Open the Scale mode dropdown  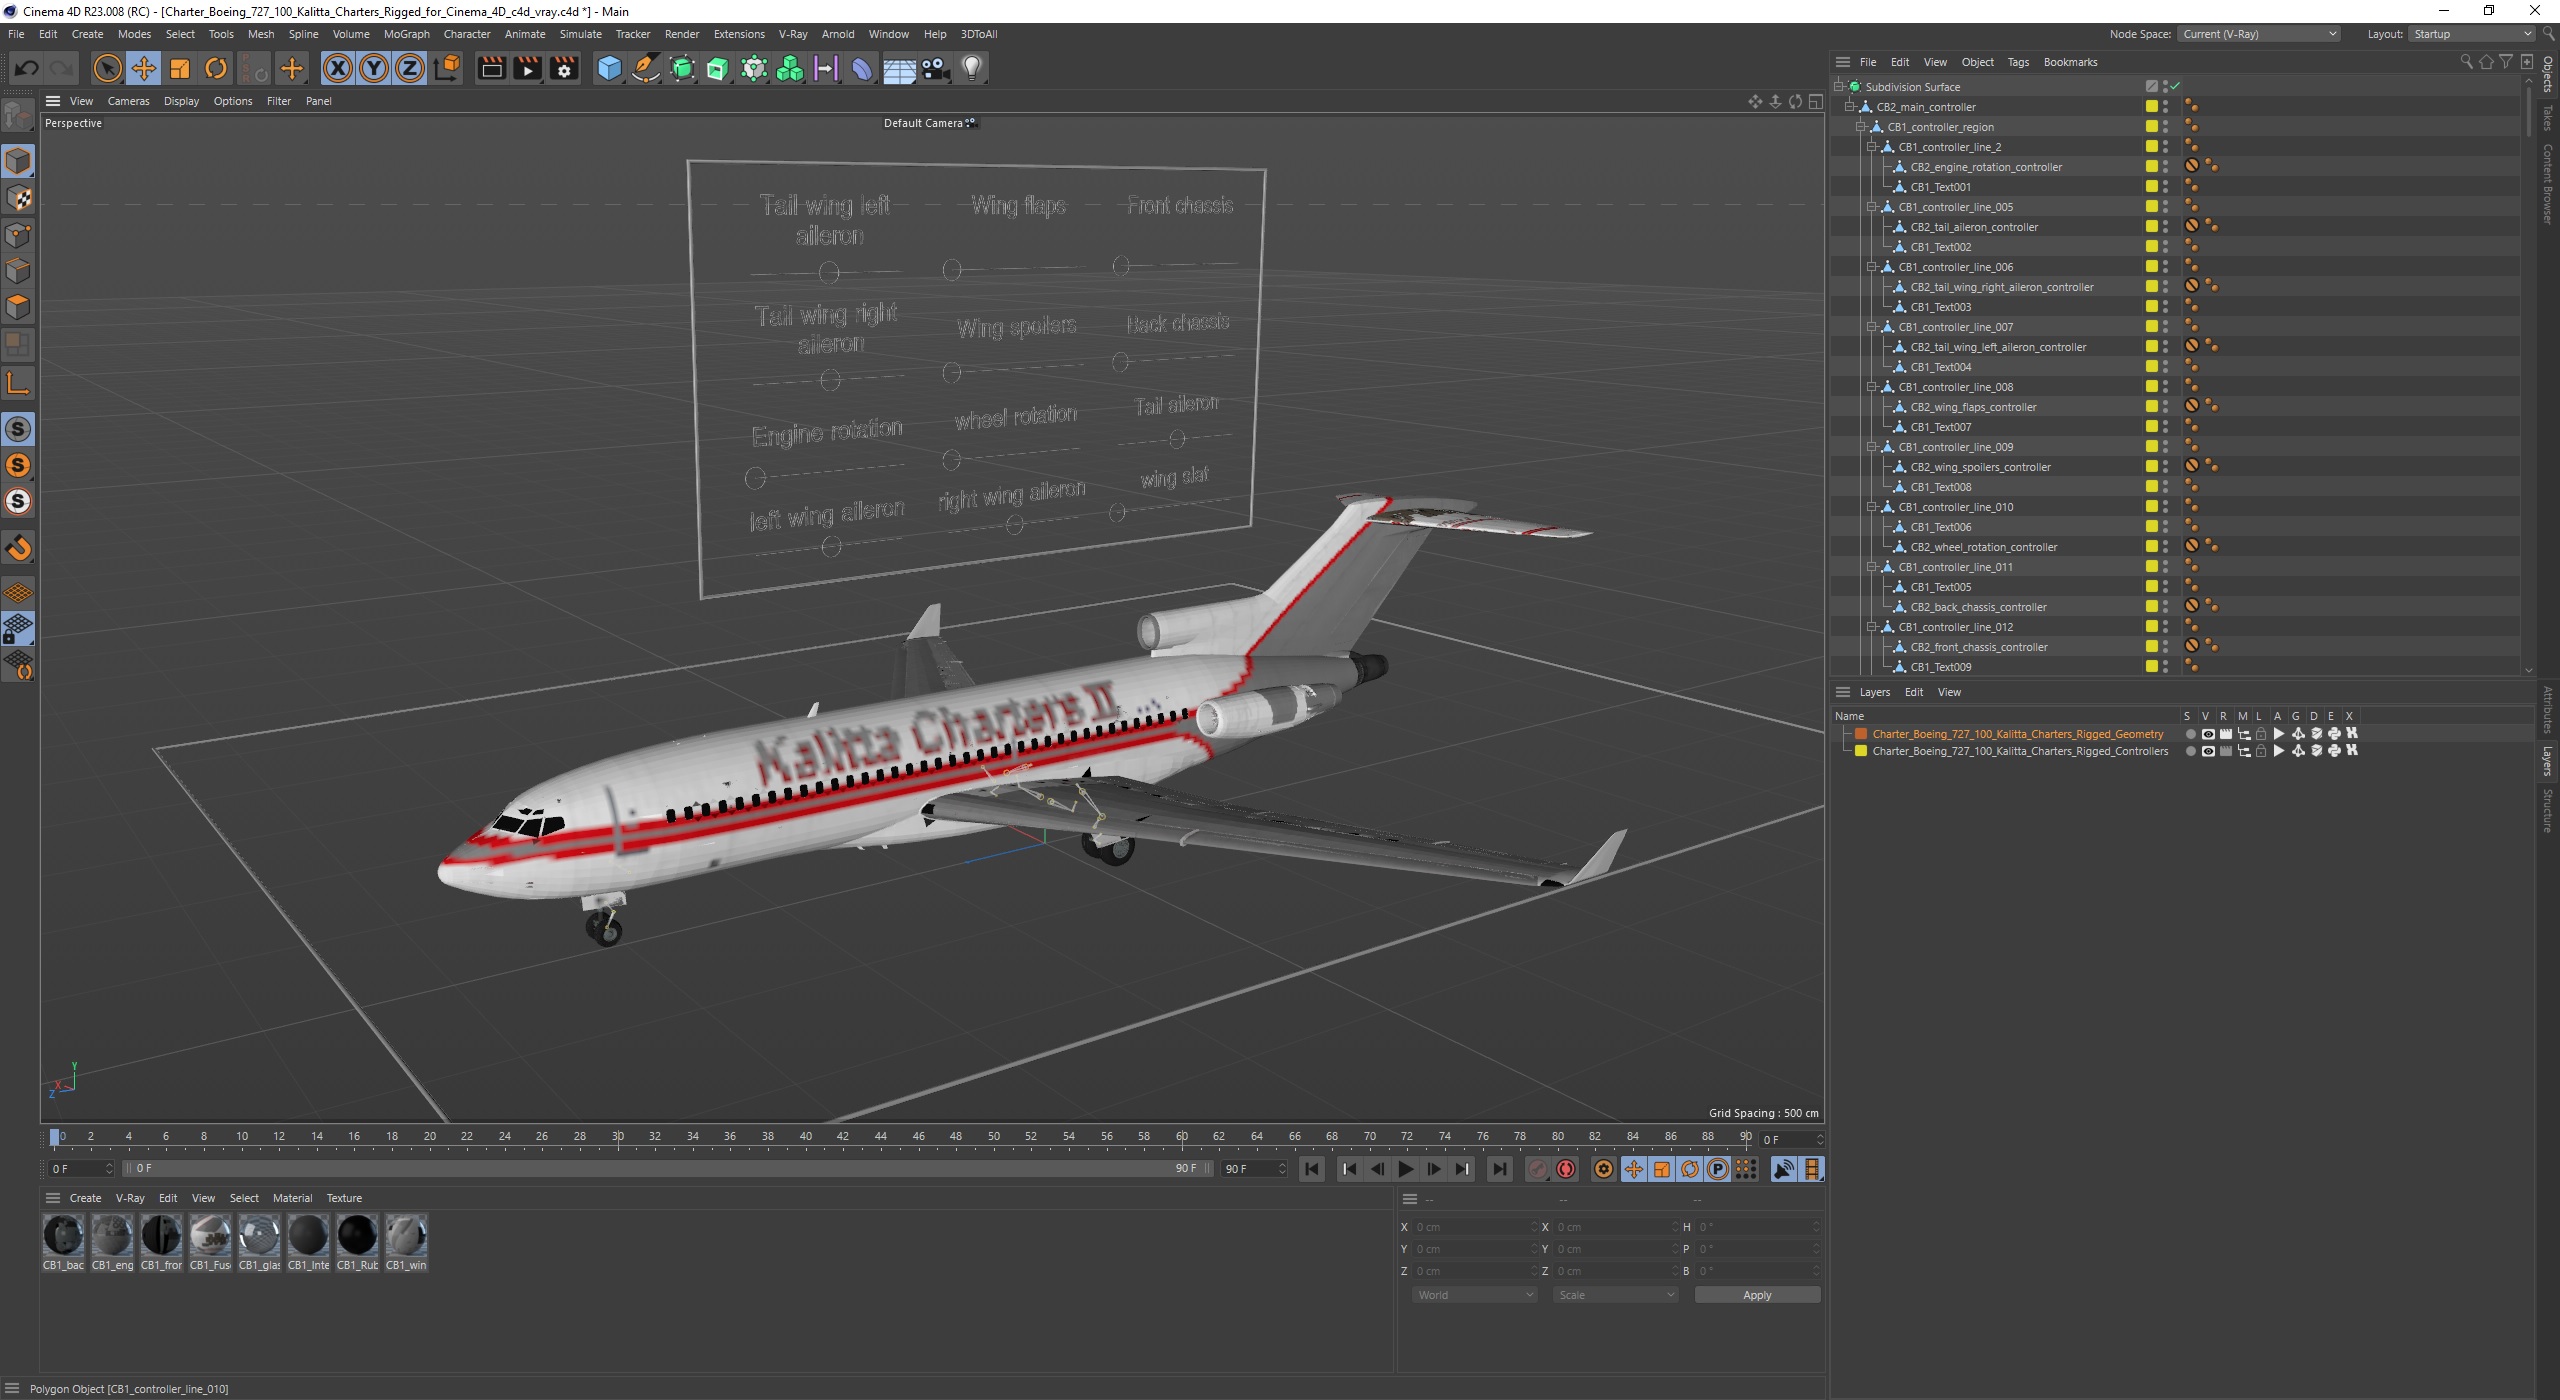(x=1616, y=1295)
